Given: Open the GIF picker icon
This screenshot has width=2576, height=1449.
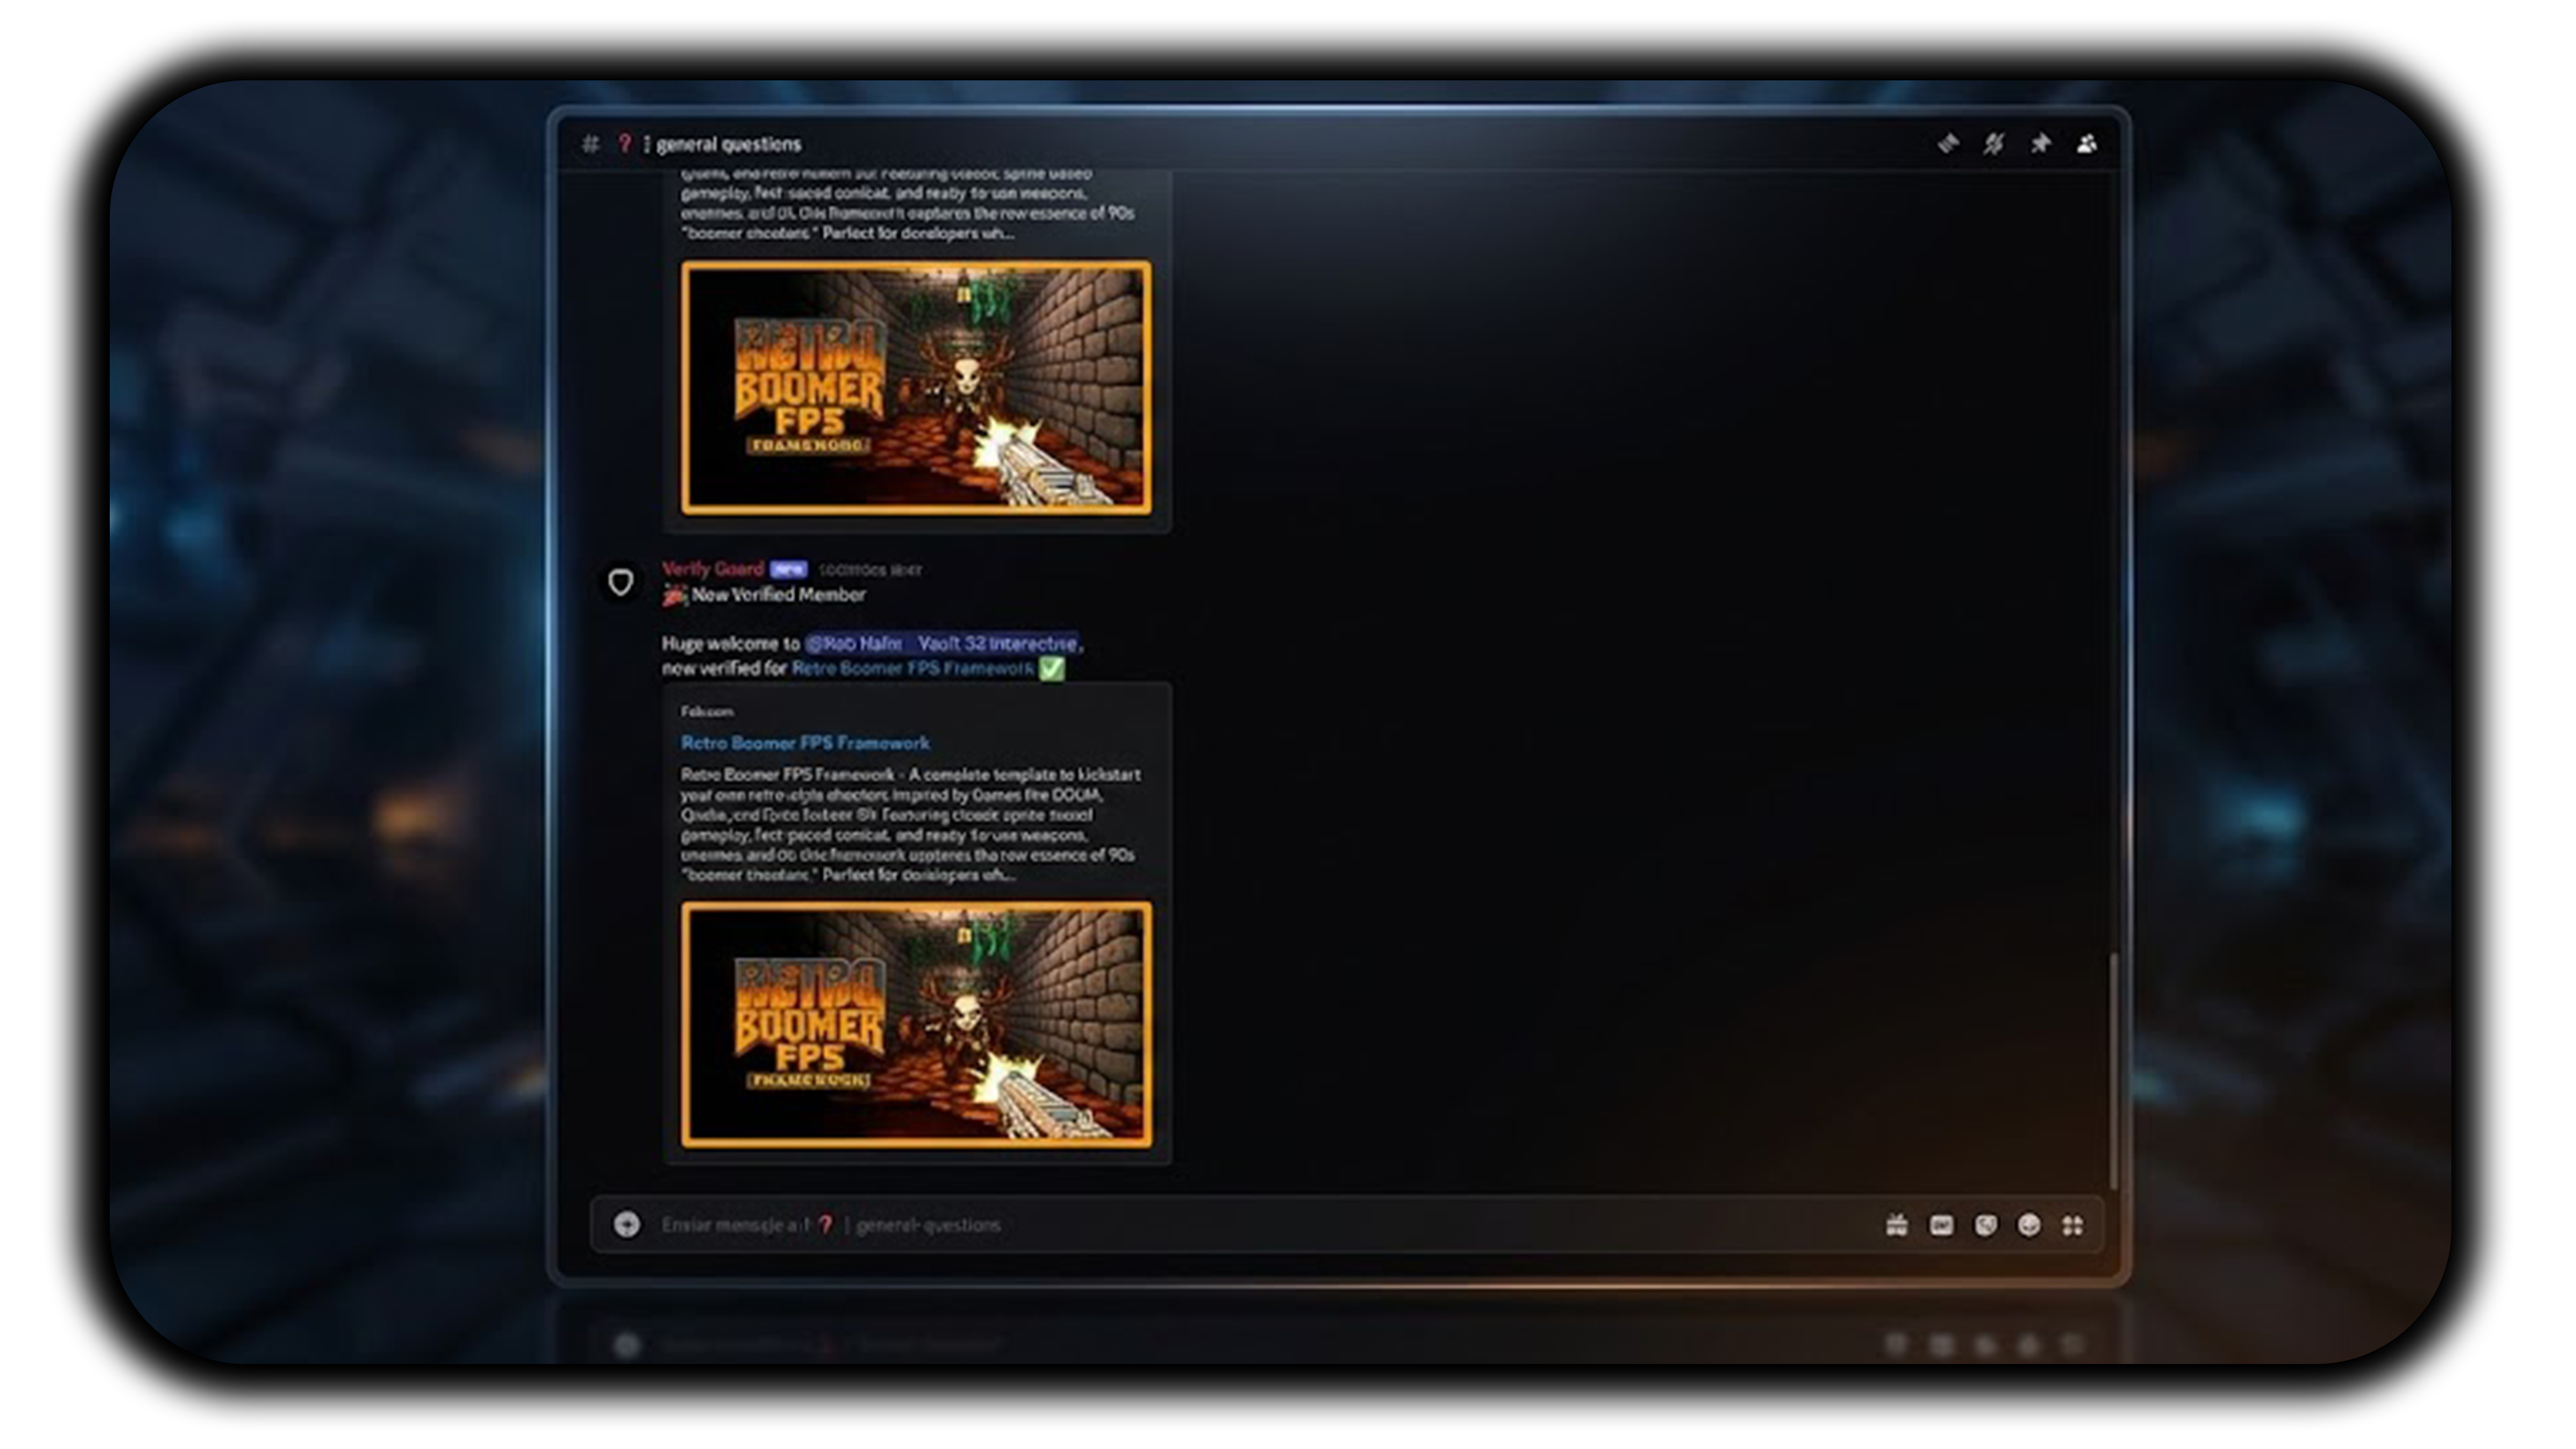Looking at the screenshot, I should 1941,1225.
